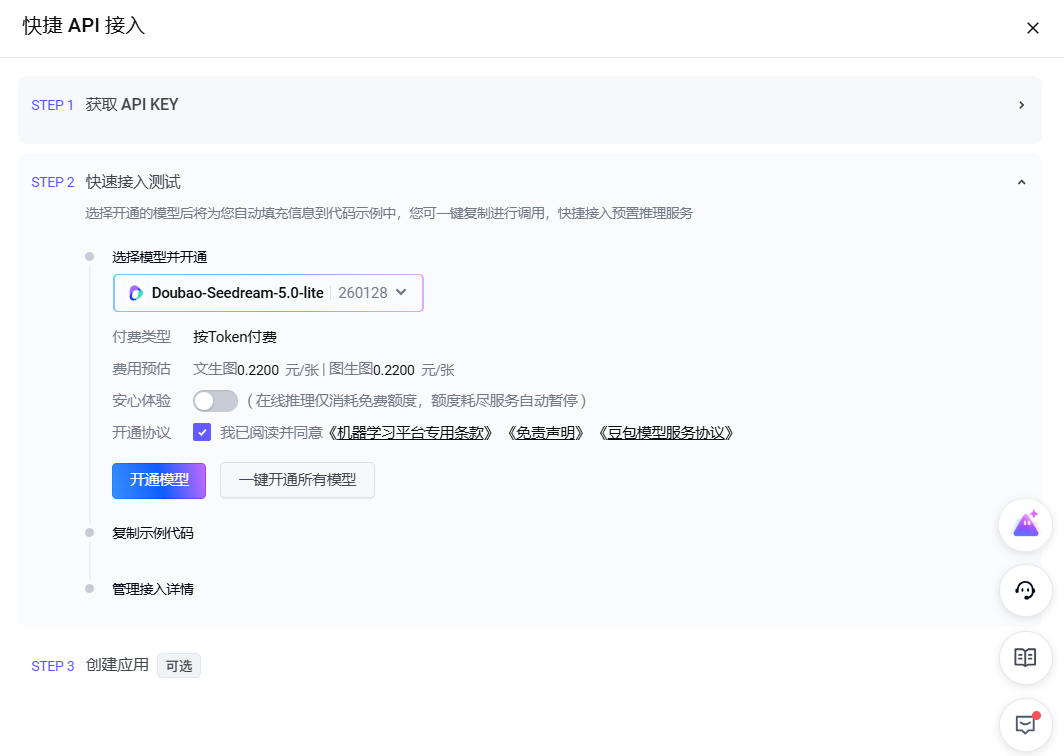This screenshot has width=1064, height=756.
Task: Click the 获取 API KEY title
Action: point(132,105)
